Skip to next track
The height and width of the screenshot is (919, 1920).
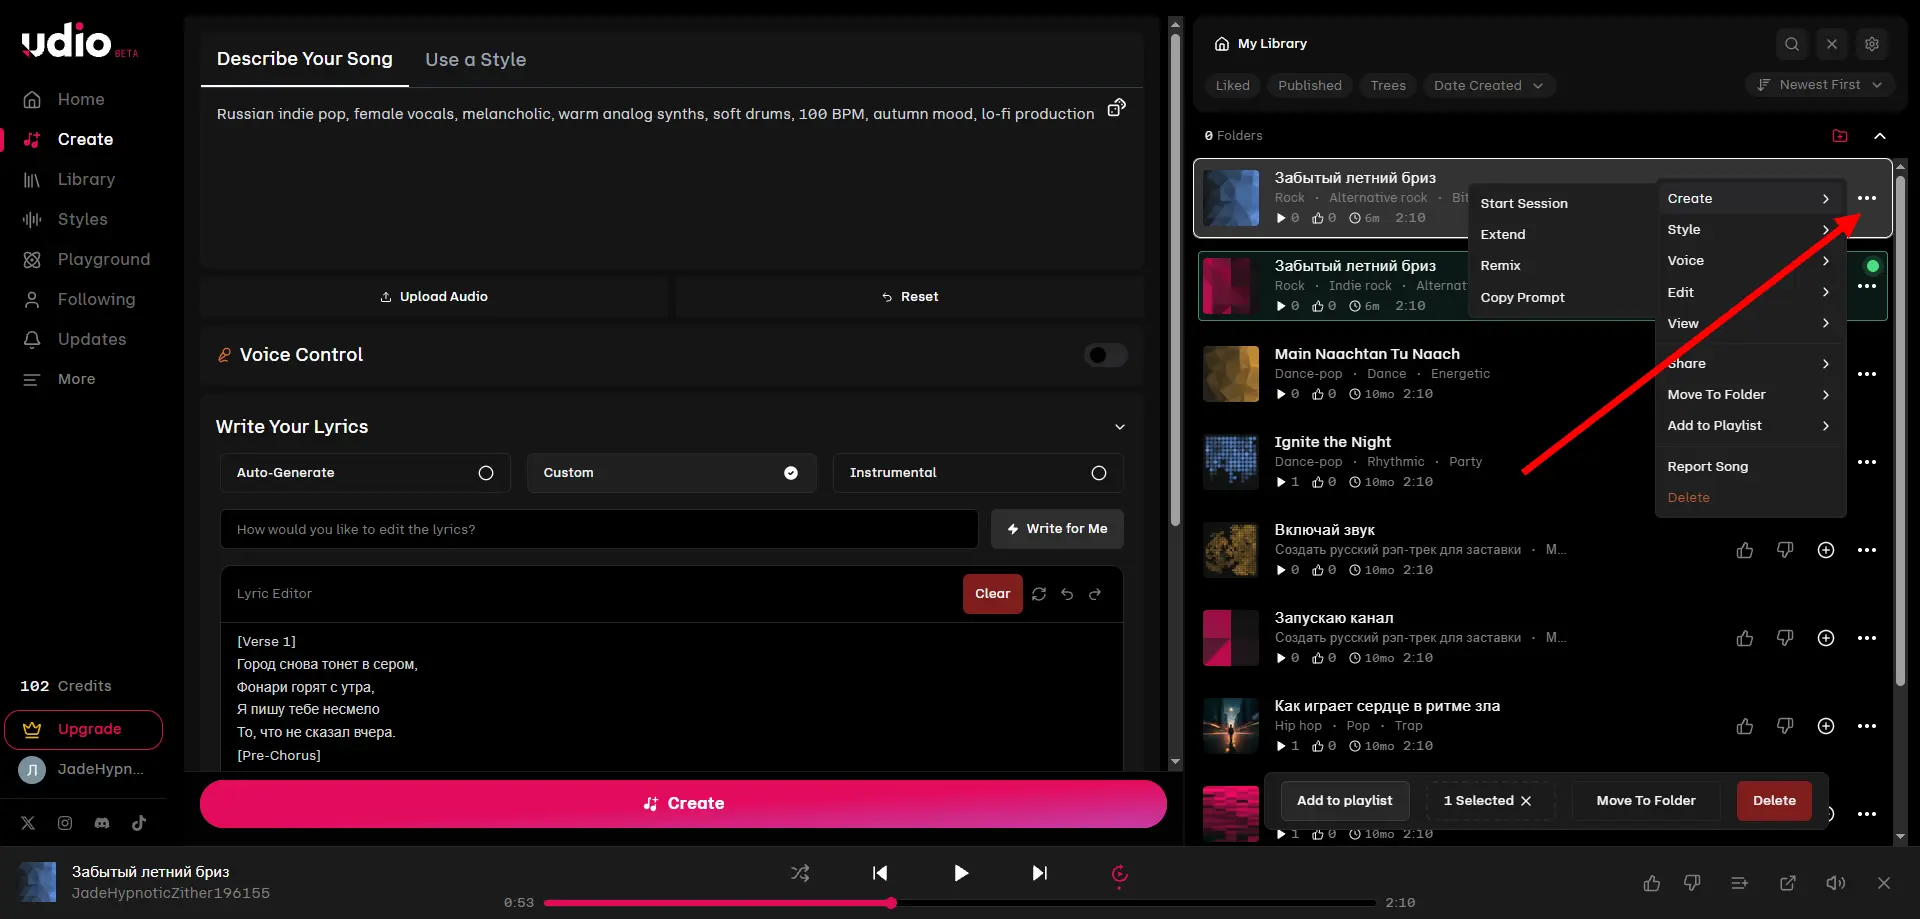[x=1040, y=873]
